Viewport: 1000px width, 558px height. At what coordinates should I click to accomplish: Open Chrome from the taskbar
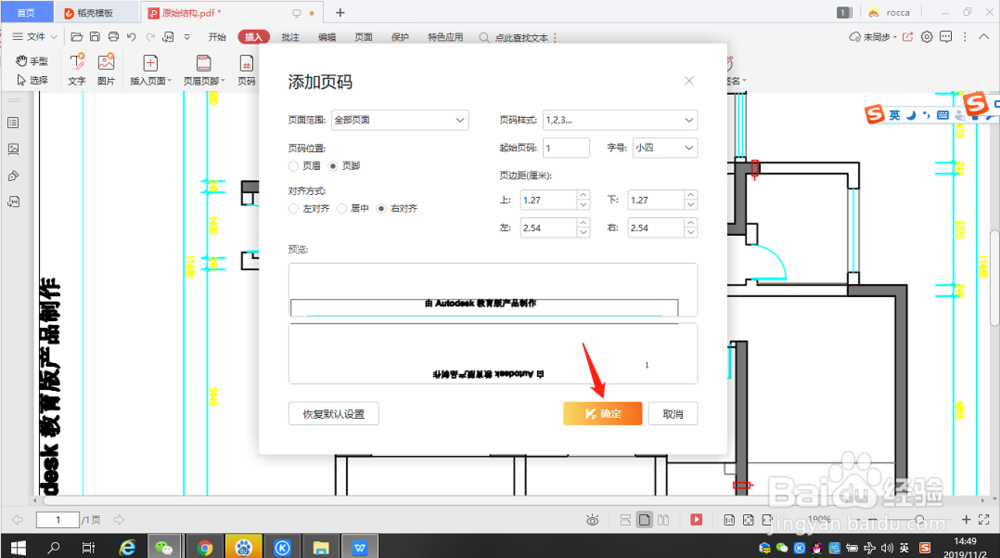pyautogui.click(x=205, y=547)
